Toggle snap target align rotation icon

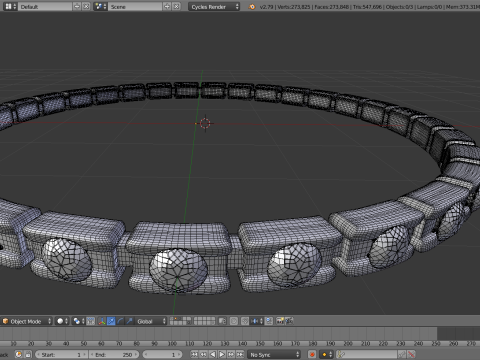[x=269, y=321]
